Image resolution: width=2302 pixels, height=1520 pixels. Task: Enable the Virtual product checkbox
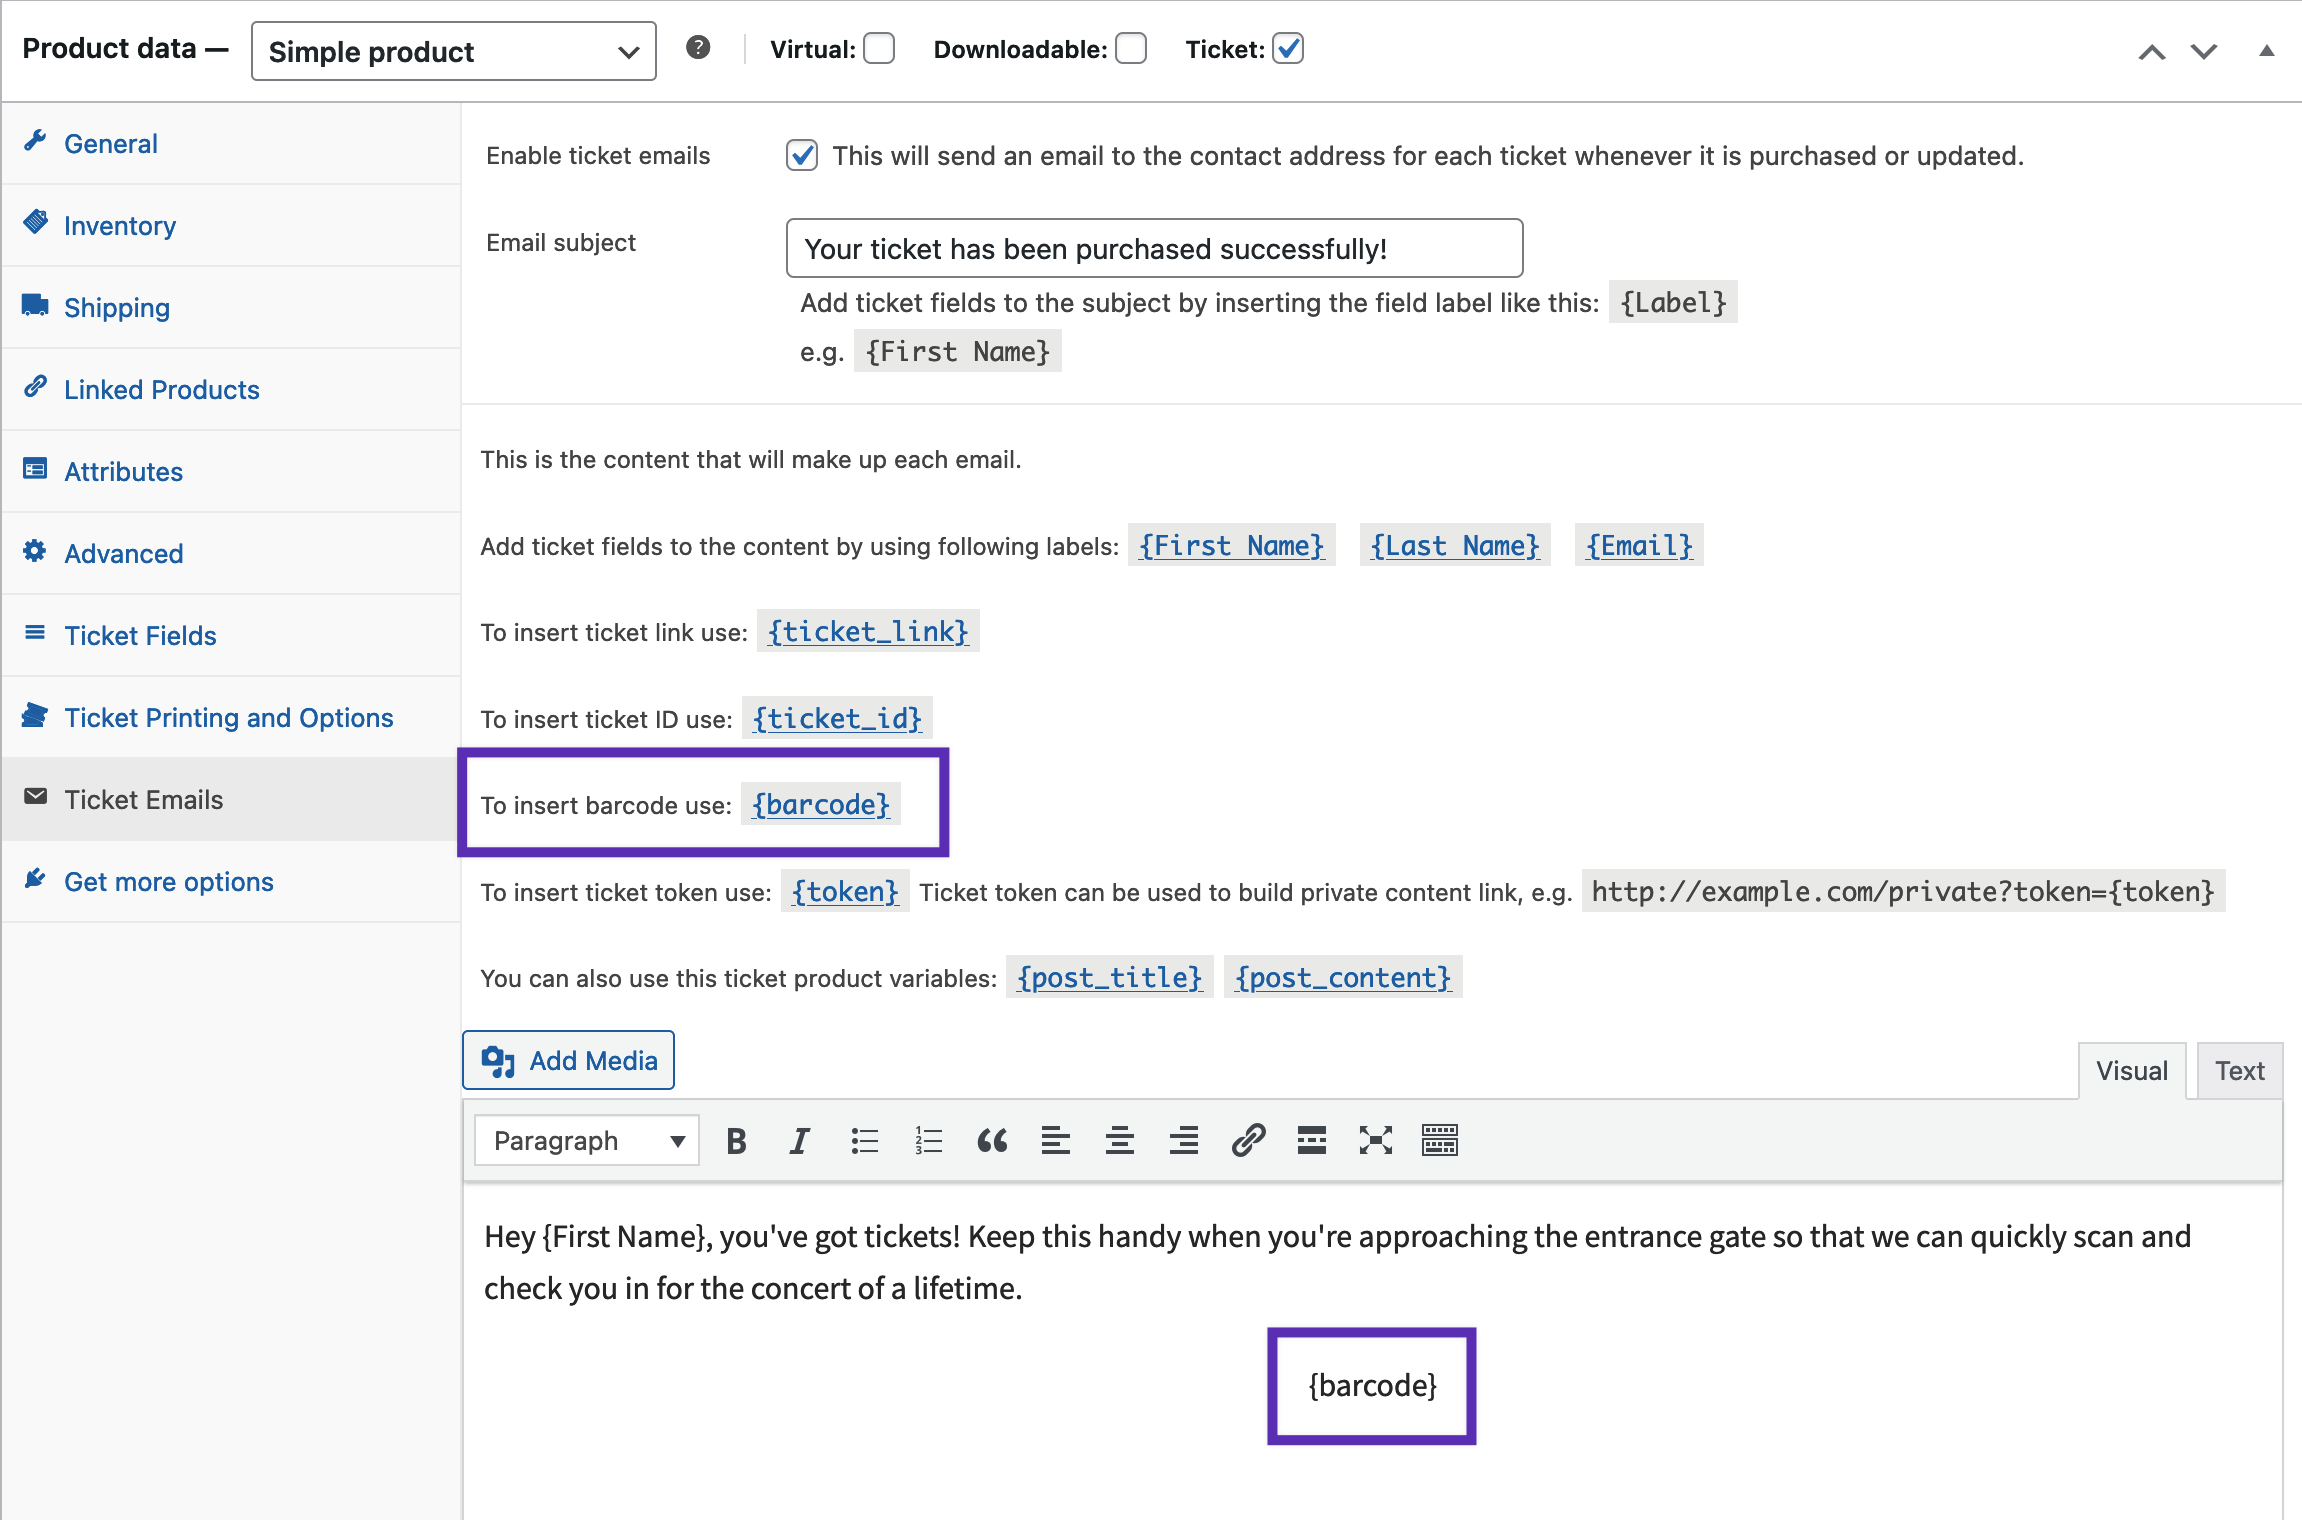(877, 47)
